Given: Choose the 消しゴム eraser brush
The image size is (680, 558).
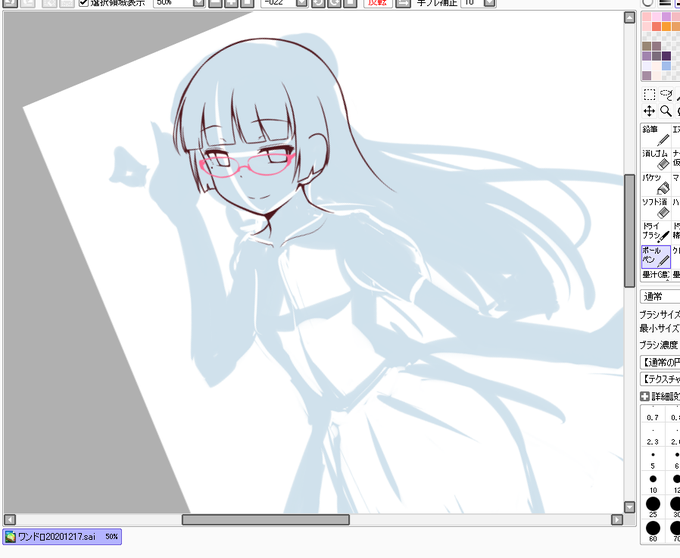Looking at the screenshot, I should 656,160.
